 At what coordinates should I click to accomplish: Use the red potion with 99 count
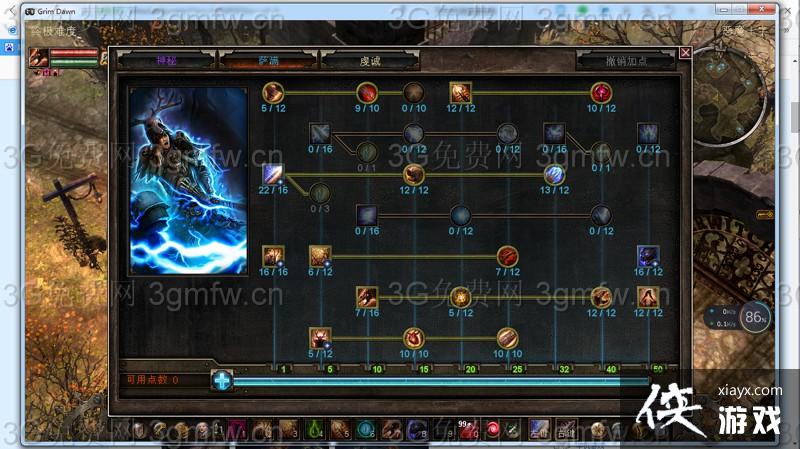click(468, 430)
